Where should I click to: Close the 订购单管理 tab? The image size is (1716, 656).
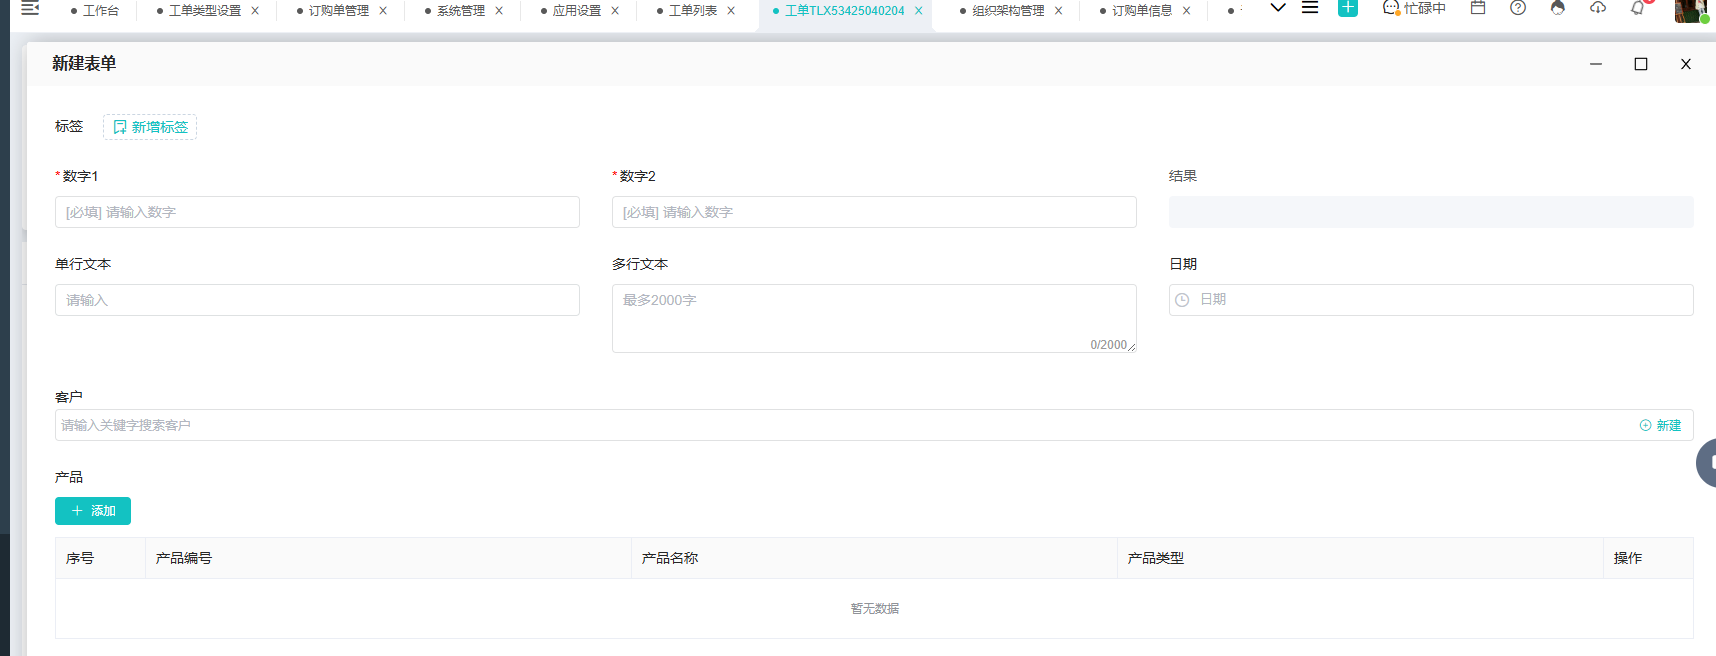pyautogui.click(x=383, y=11)
